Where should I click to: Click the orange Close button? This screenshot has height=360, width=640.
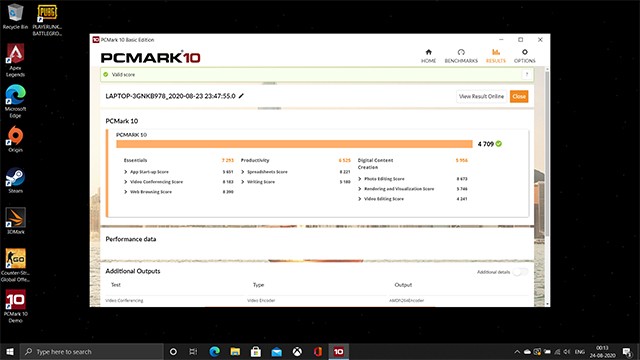click(519, 96)
